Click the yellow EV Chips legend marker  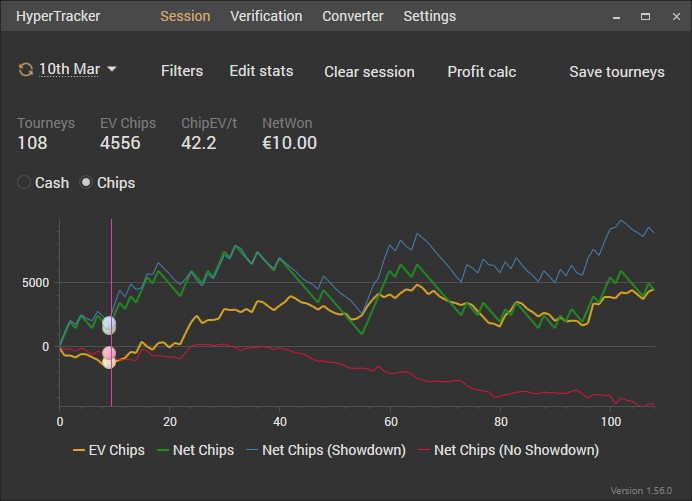click(79, 450)
